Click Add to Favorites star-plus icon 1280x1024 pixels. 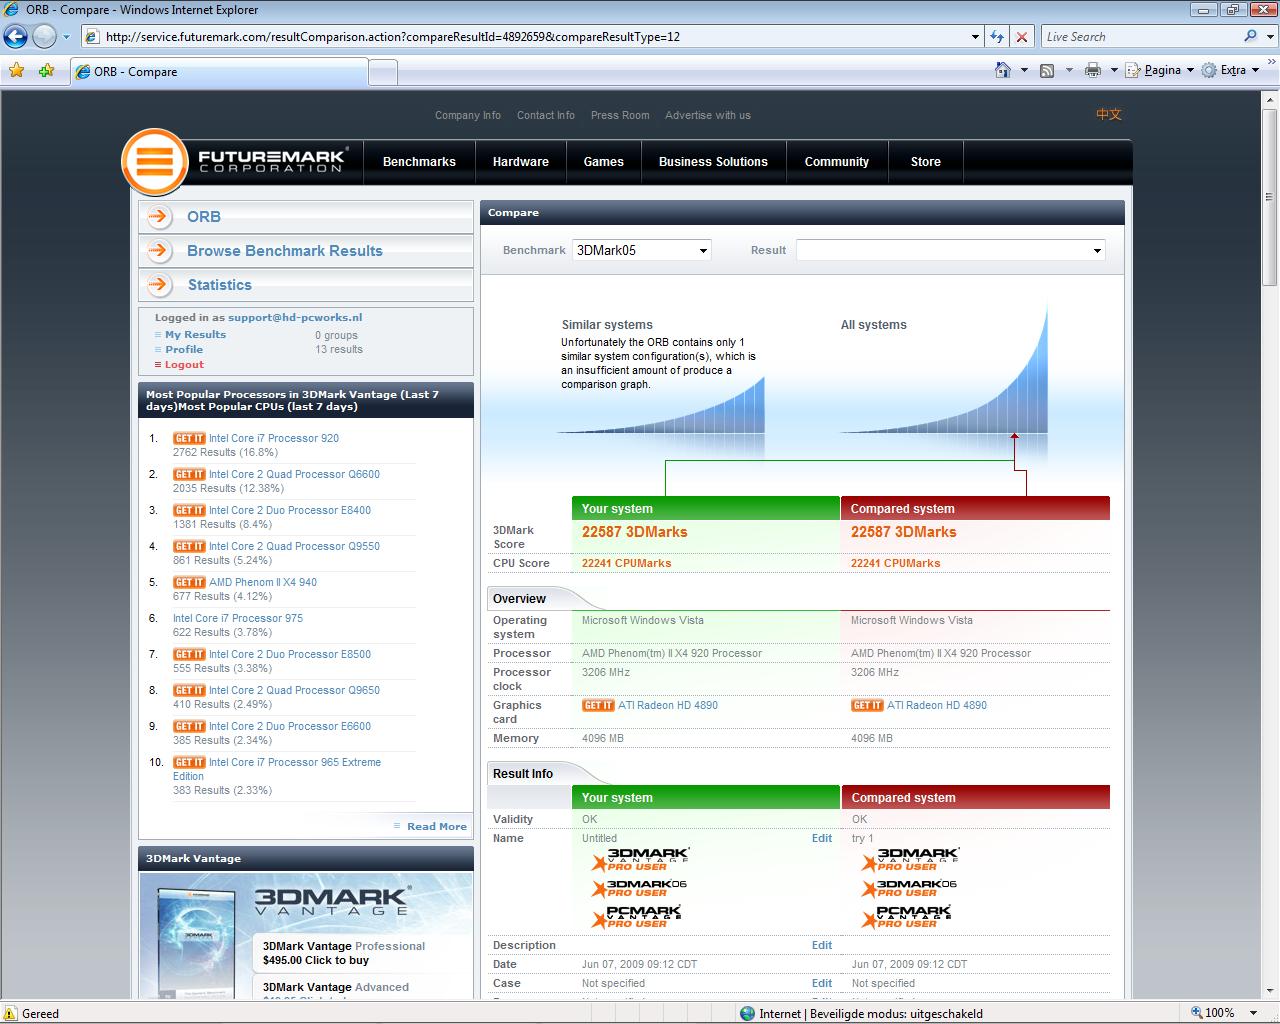pos(46,71)
